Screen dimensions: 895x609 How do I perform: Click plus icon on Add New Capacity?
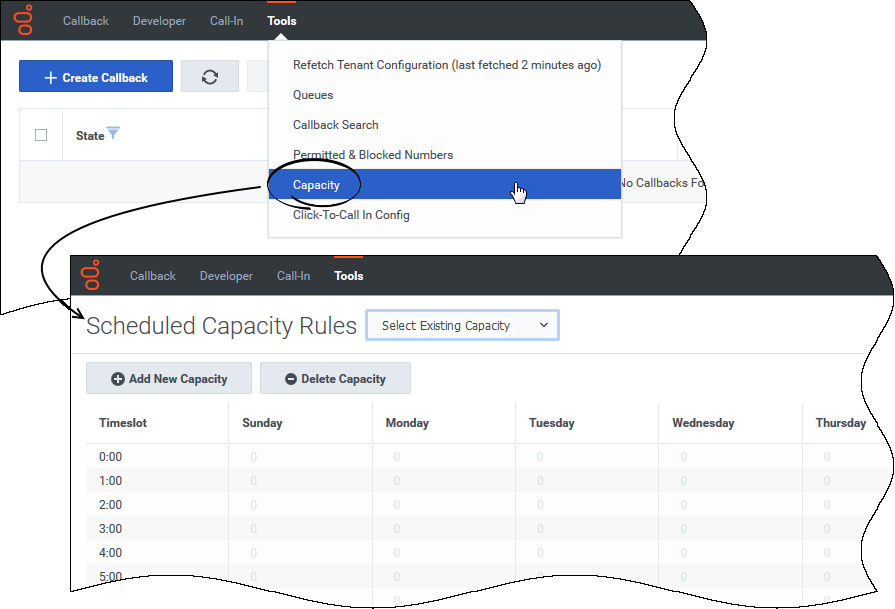(117, 379)
